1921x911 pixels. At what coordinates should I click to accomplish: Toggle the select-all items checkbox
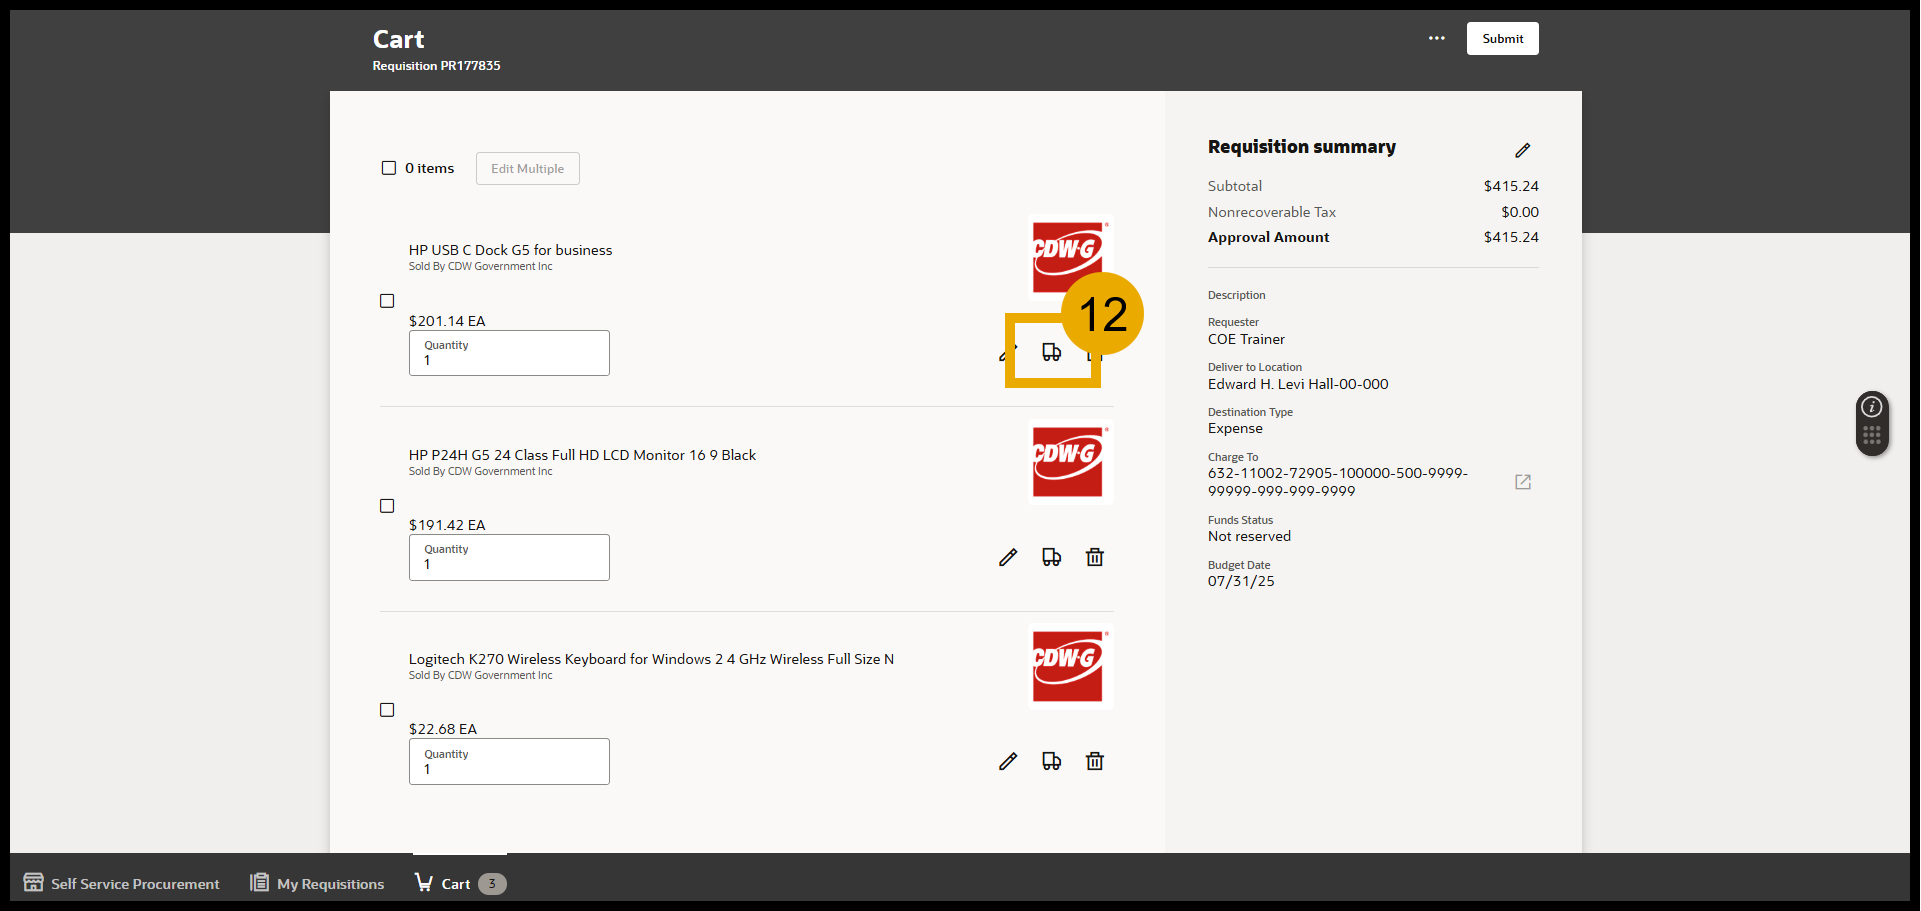tap(389, 167)
